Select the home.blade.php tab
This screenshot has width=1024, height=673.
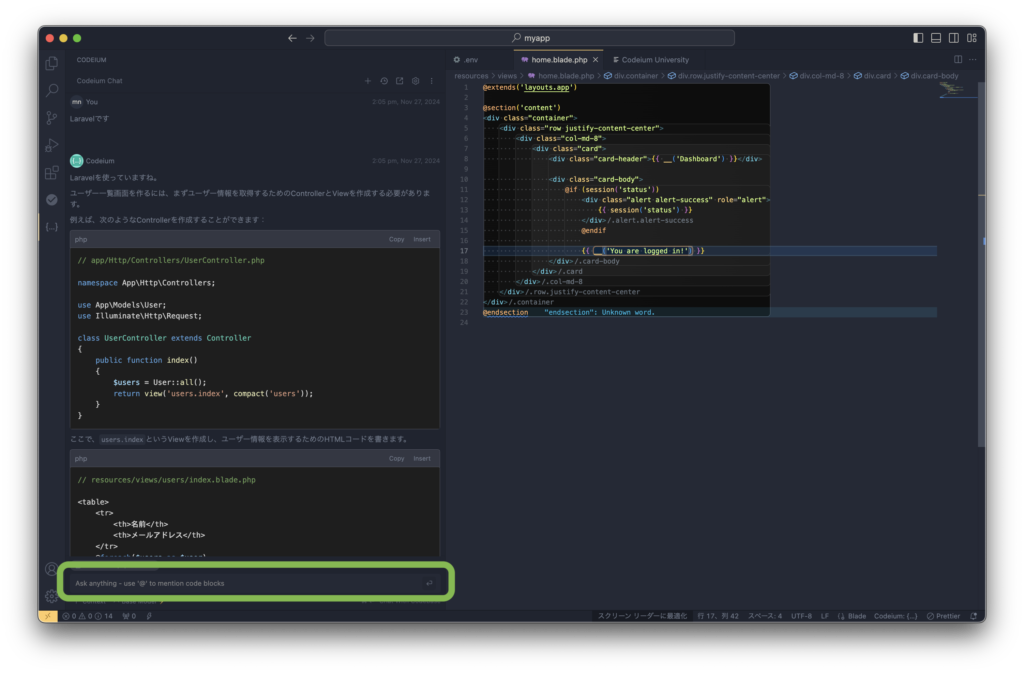click(x=559, y=59)
